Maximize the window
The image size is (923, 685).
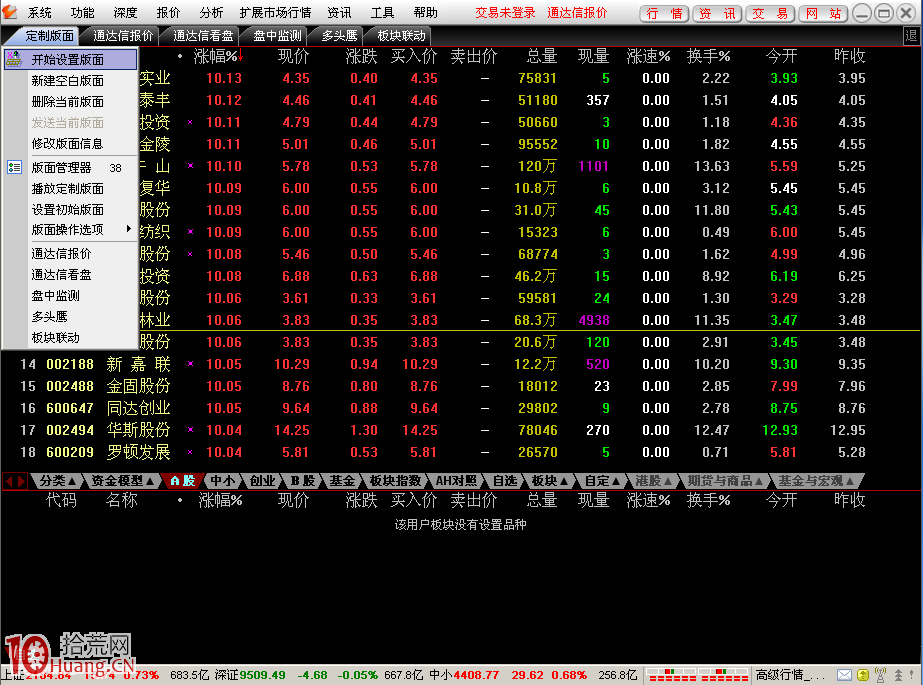coord(884,13)
